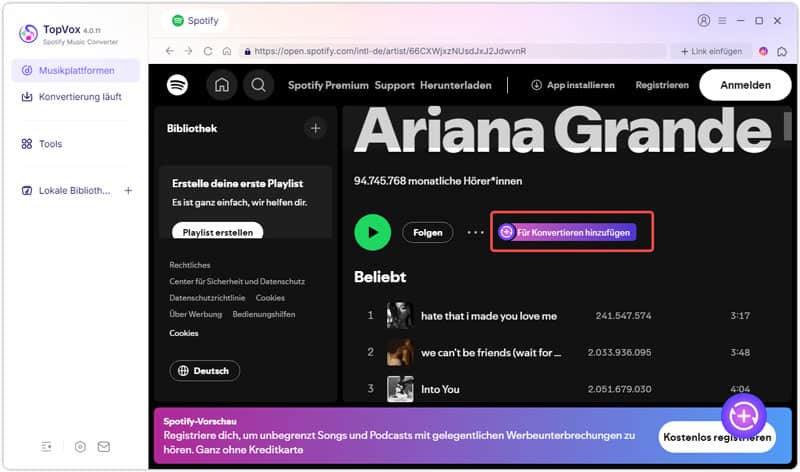Open Musikplattformen in the sidebar
The width and height of the screenshot is (800, 472).
[x=76, y=70]
